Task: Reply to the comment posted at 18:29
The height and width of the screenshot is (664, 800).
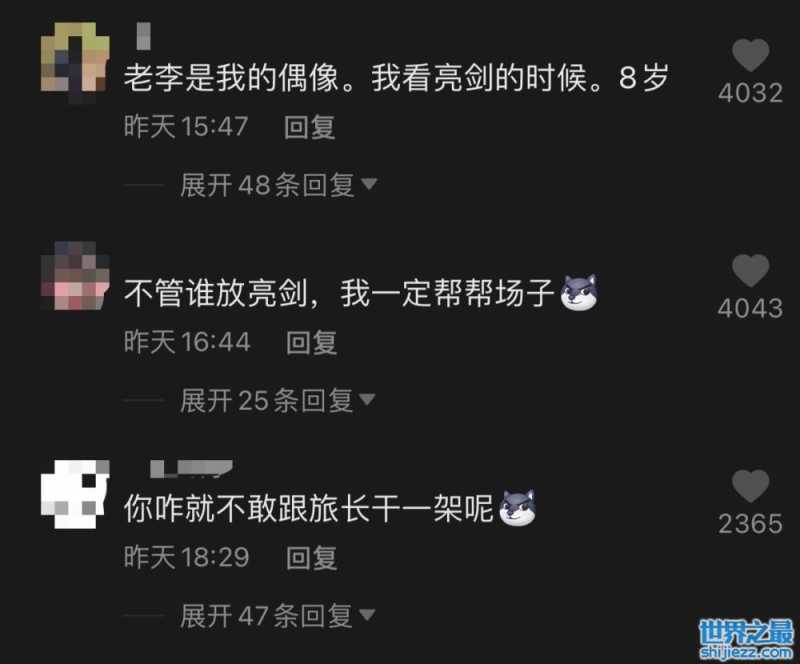Action: point(311,557)
